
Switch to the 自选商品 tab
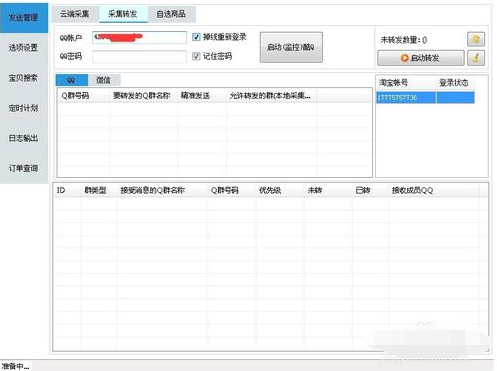(171, 14)
